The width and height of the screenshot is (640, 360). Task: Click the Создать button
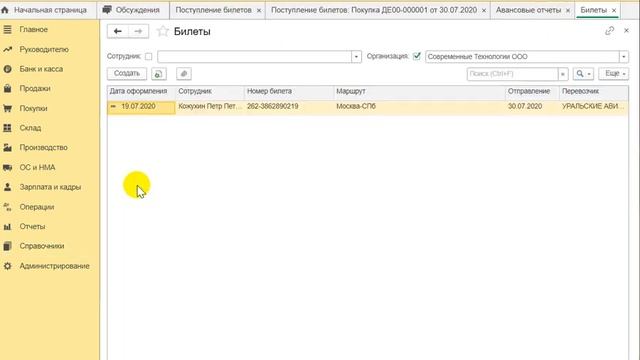127,74
